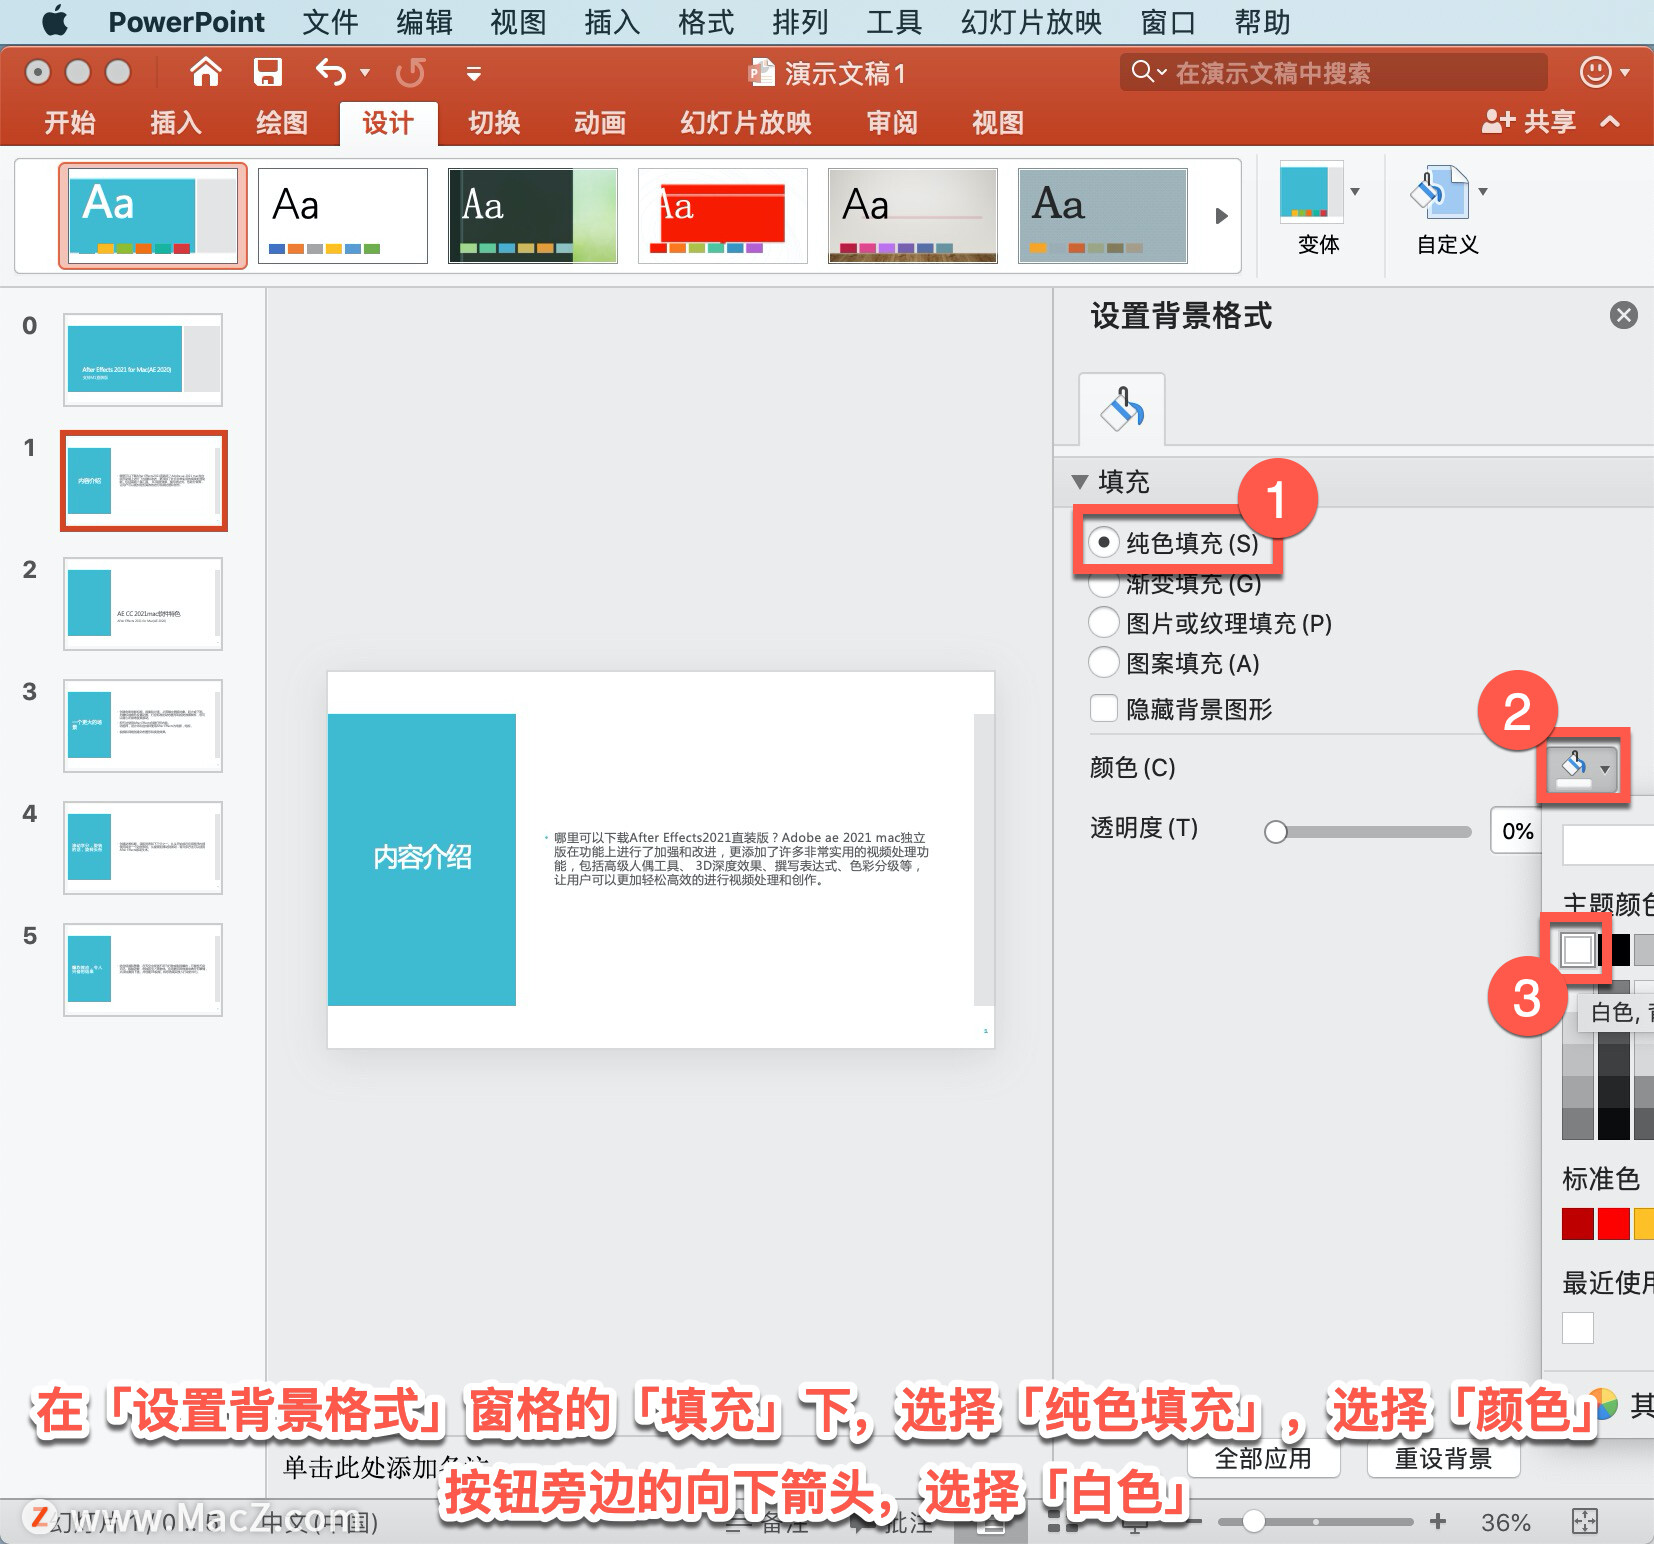Click the 重设背景 button
1654x1544 pixels.
pyautogui.click(x=1443, y=1459)
